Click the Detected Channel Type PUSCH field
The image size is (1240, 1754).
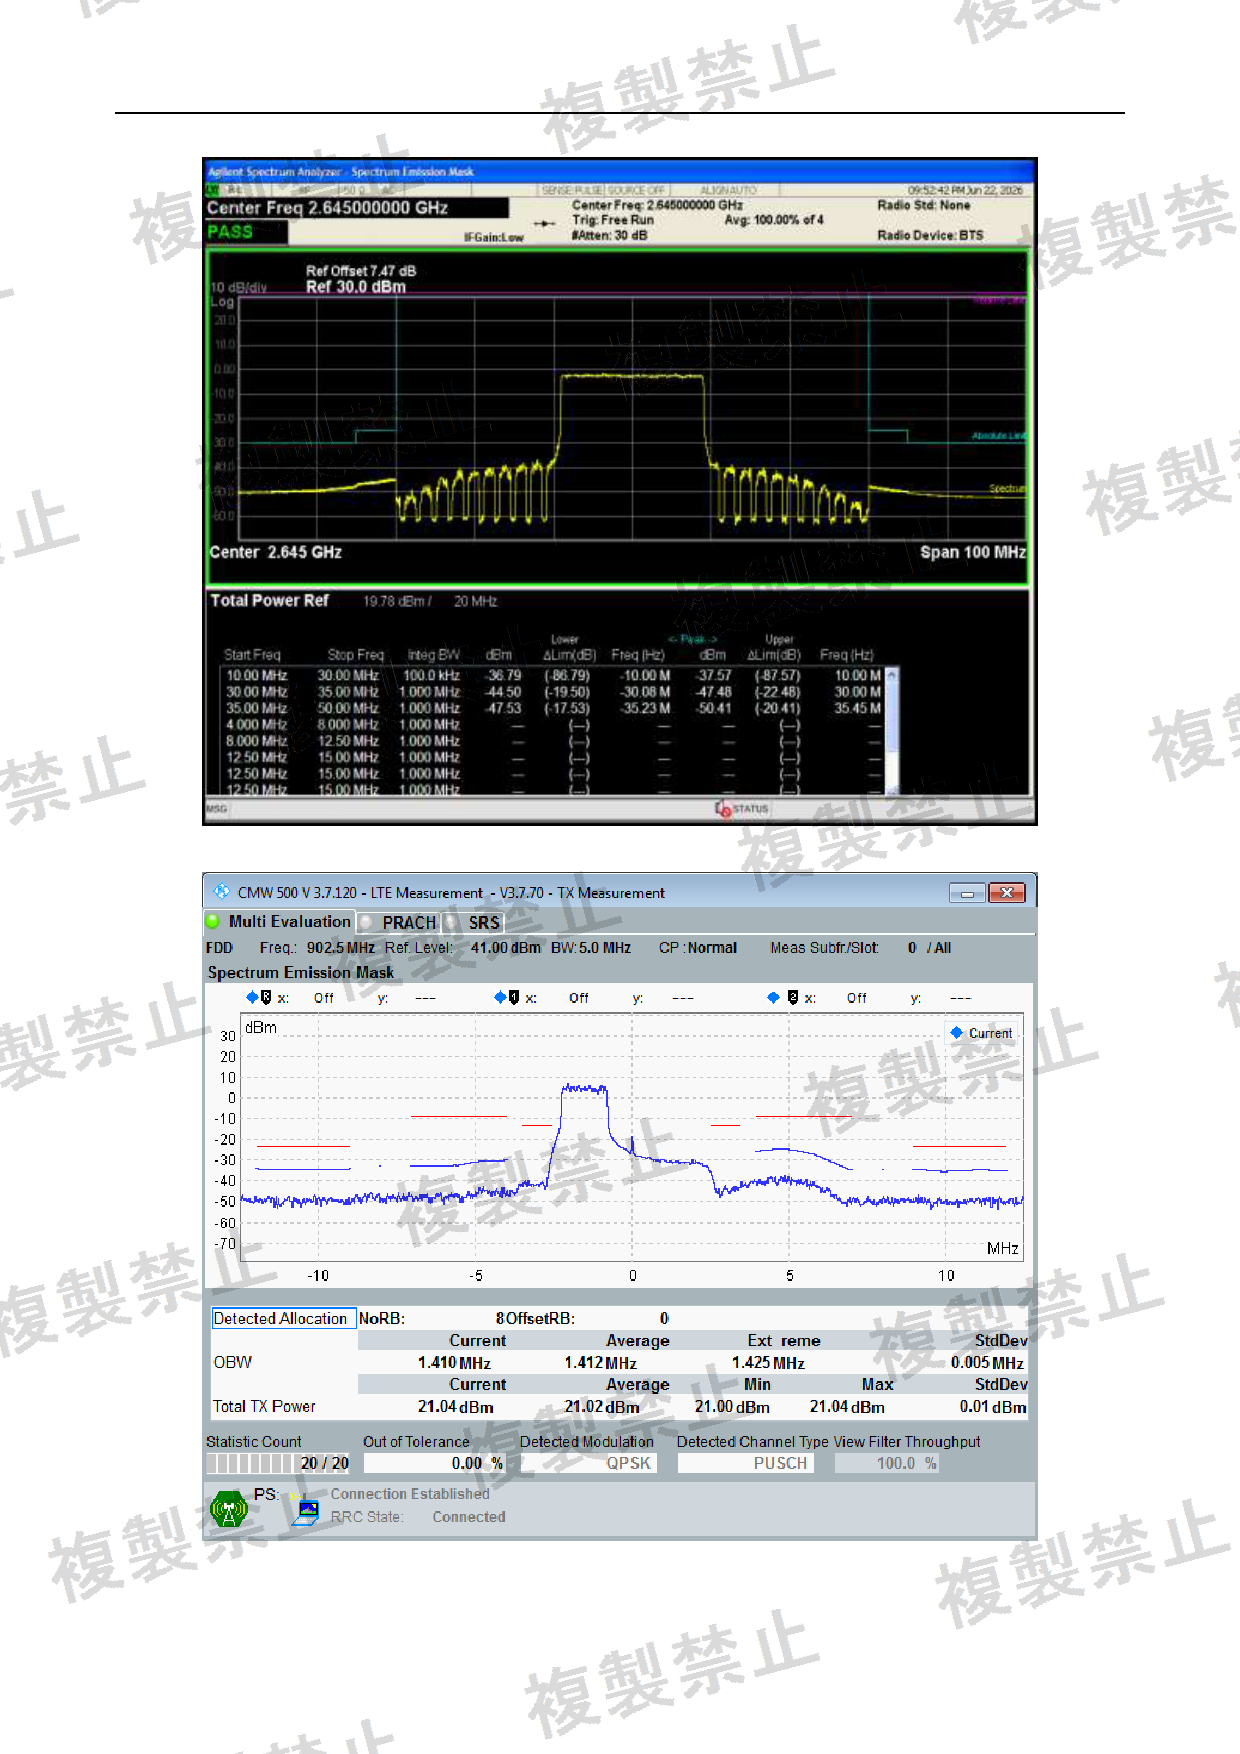pos(745,1463)
